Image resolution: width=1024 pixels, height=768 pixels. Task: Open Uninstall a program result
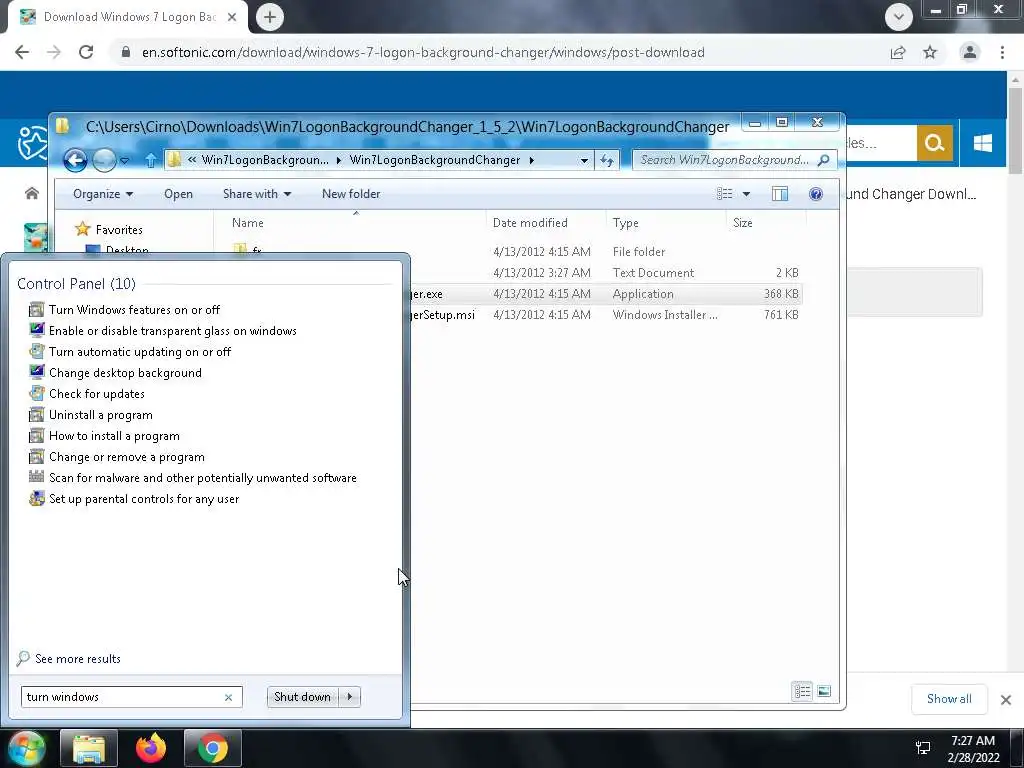tap(101, 415)
